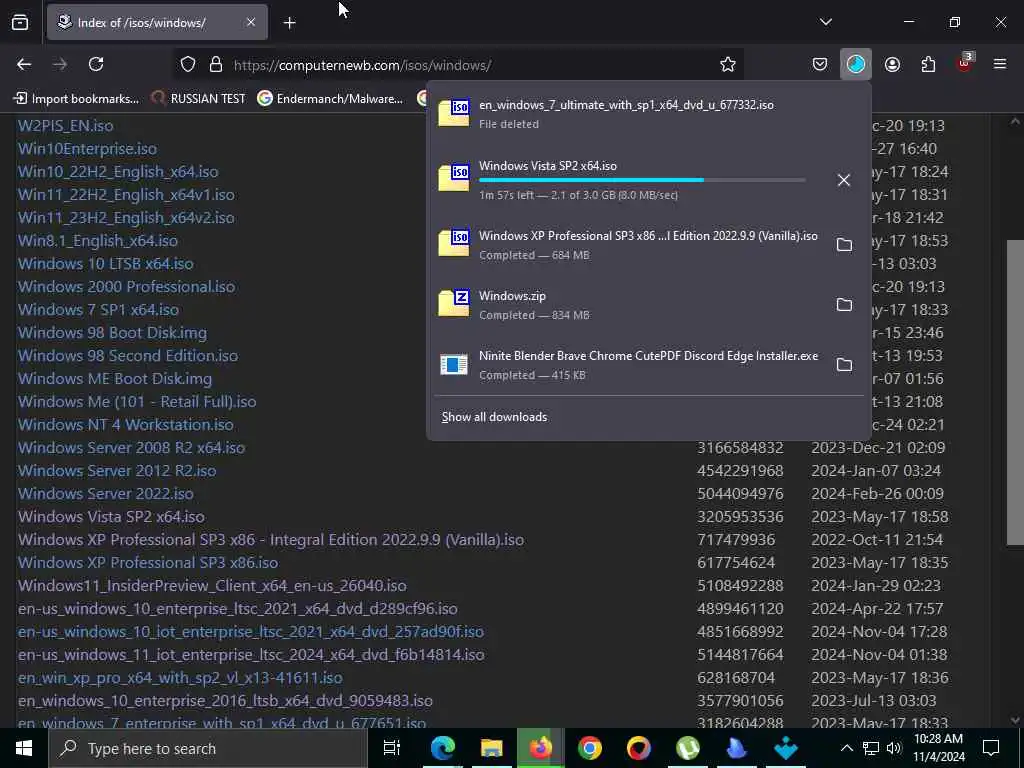Download Windows Server 2022.iso
The width and height of the screenshot is (1024, 768).
coord(106,494)
